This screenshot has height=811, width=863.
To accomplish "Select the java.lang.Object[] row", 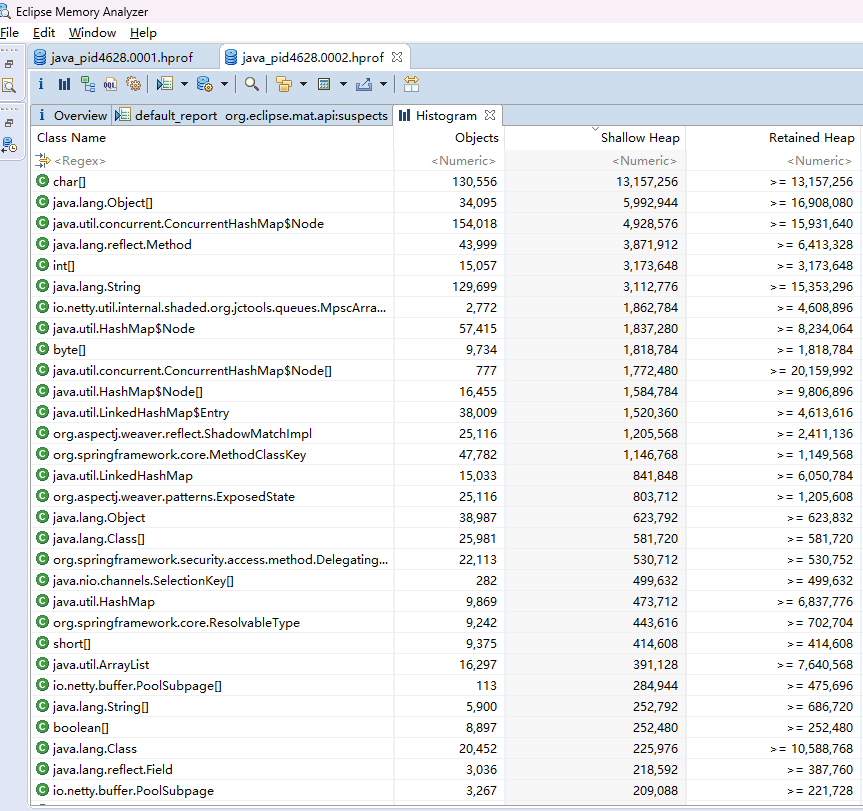I will click(x=445, y=202).
